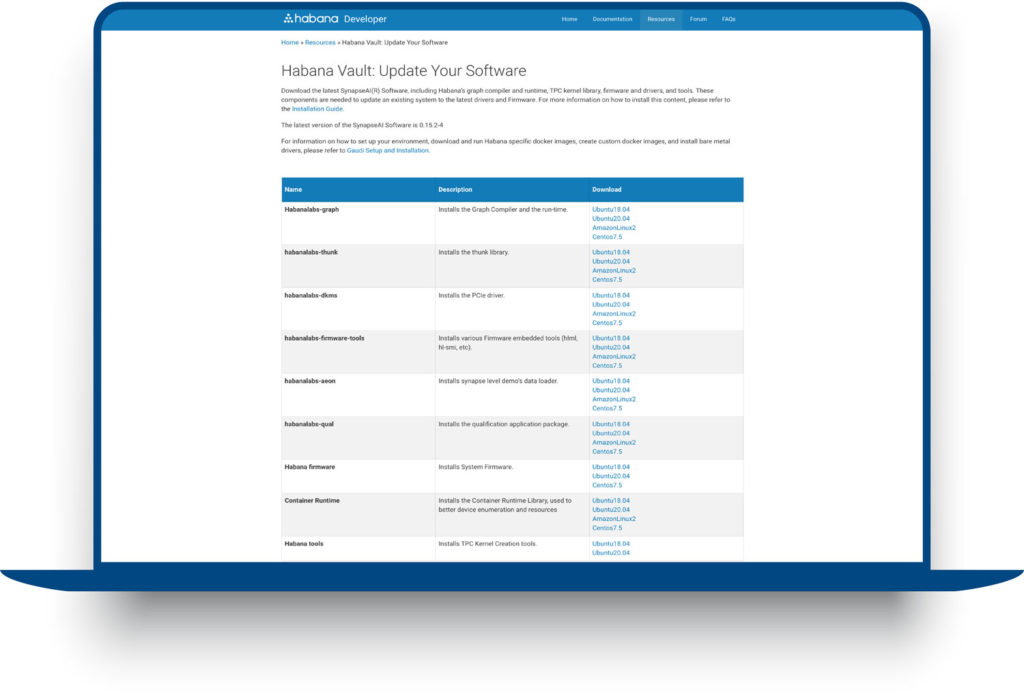Download Habana tools for Ubuntu20.04
Viewport: 1024px width, 699px height.
611,553
